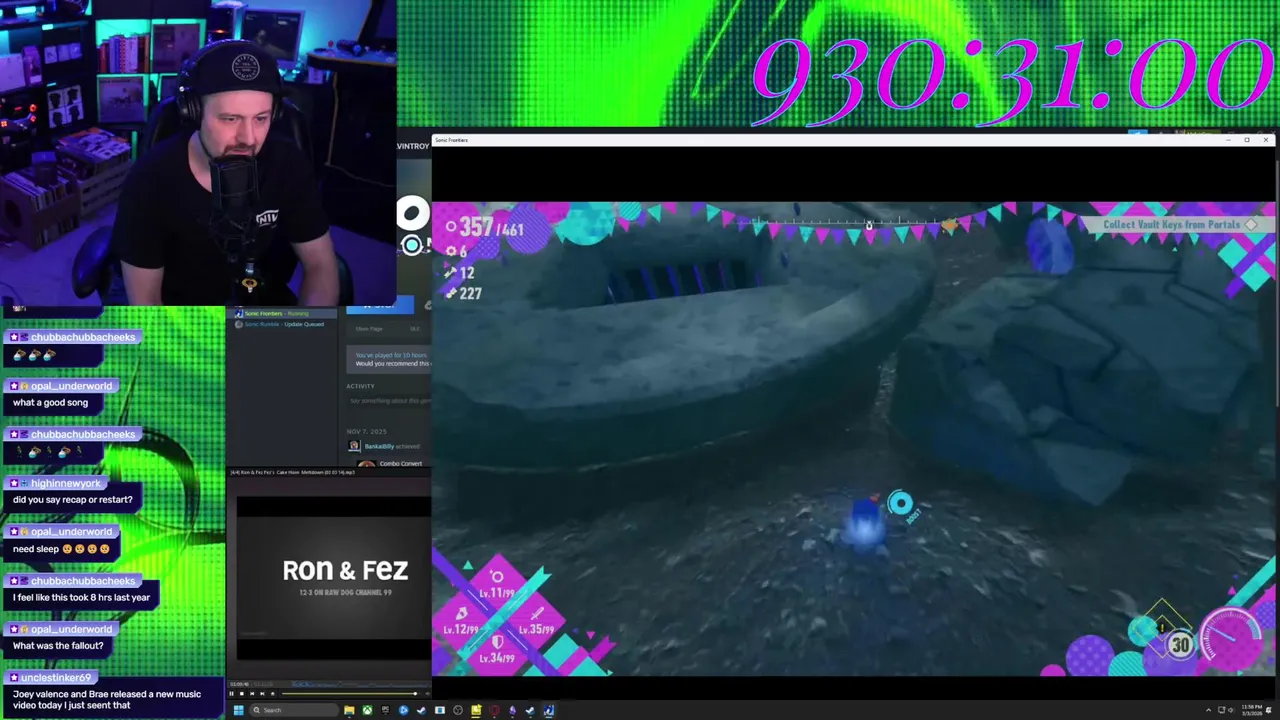Screen dimensions: 1280x720
Task: Open the yellow sticky notes taskbar icon
Action: click(476, 710)
